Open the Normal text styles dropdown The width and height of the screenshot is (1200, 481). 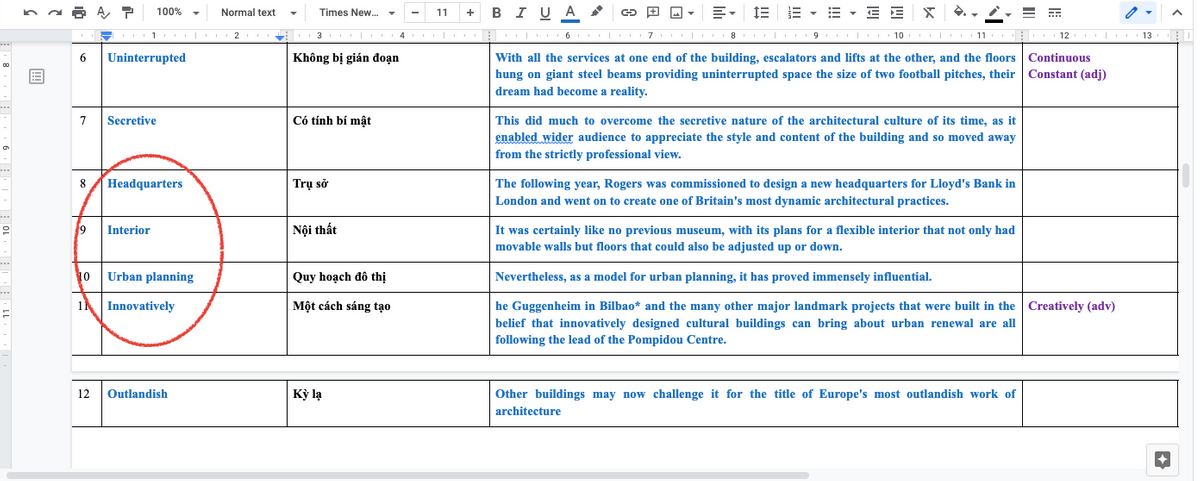point(259,13)
